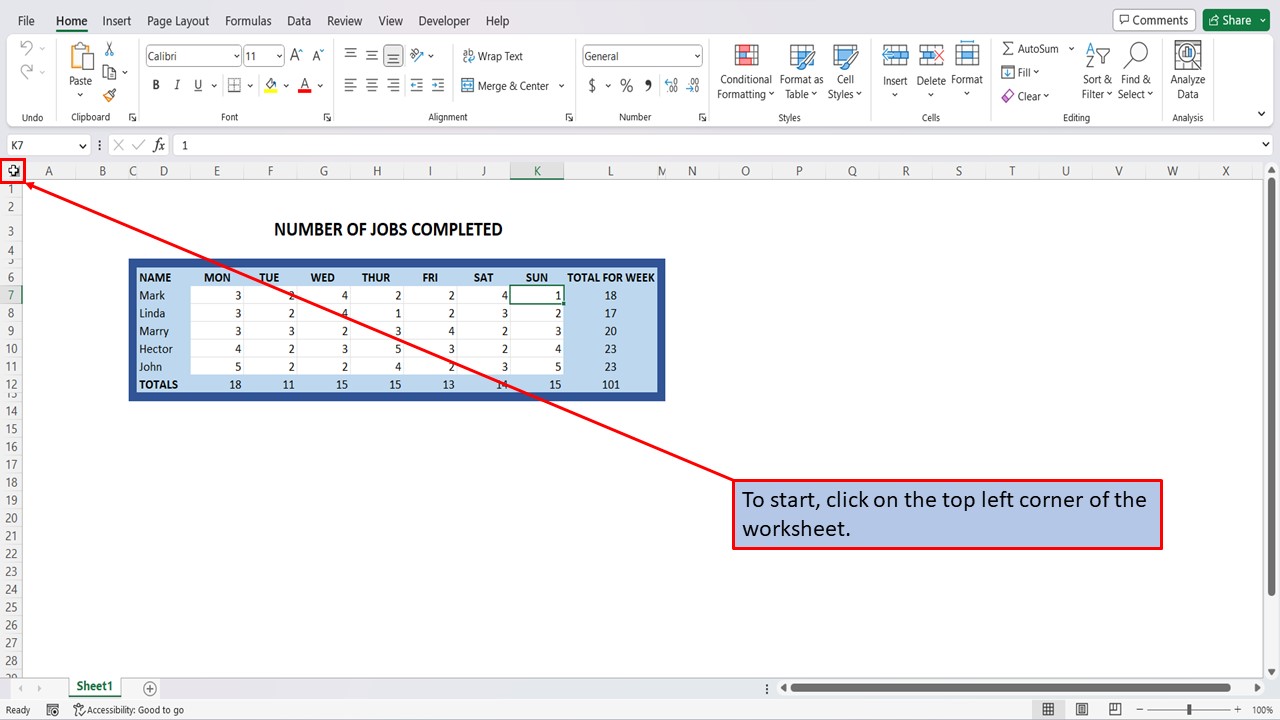Screen dimensions: 1280x720
Task: Apply Center horizontal alignment
Action: 372,86
